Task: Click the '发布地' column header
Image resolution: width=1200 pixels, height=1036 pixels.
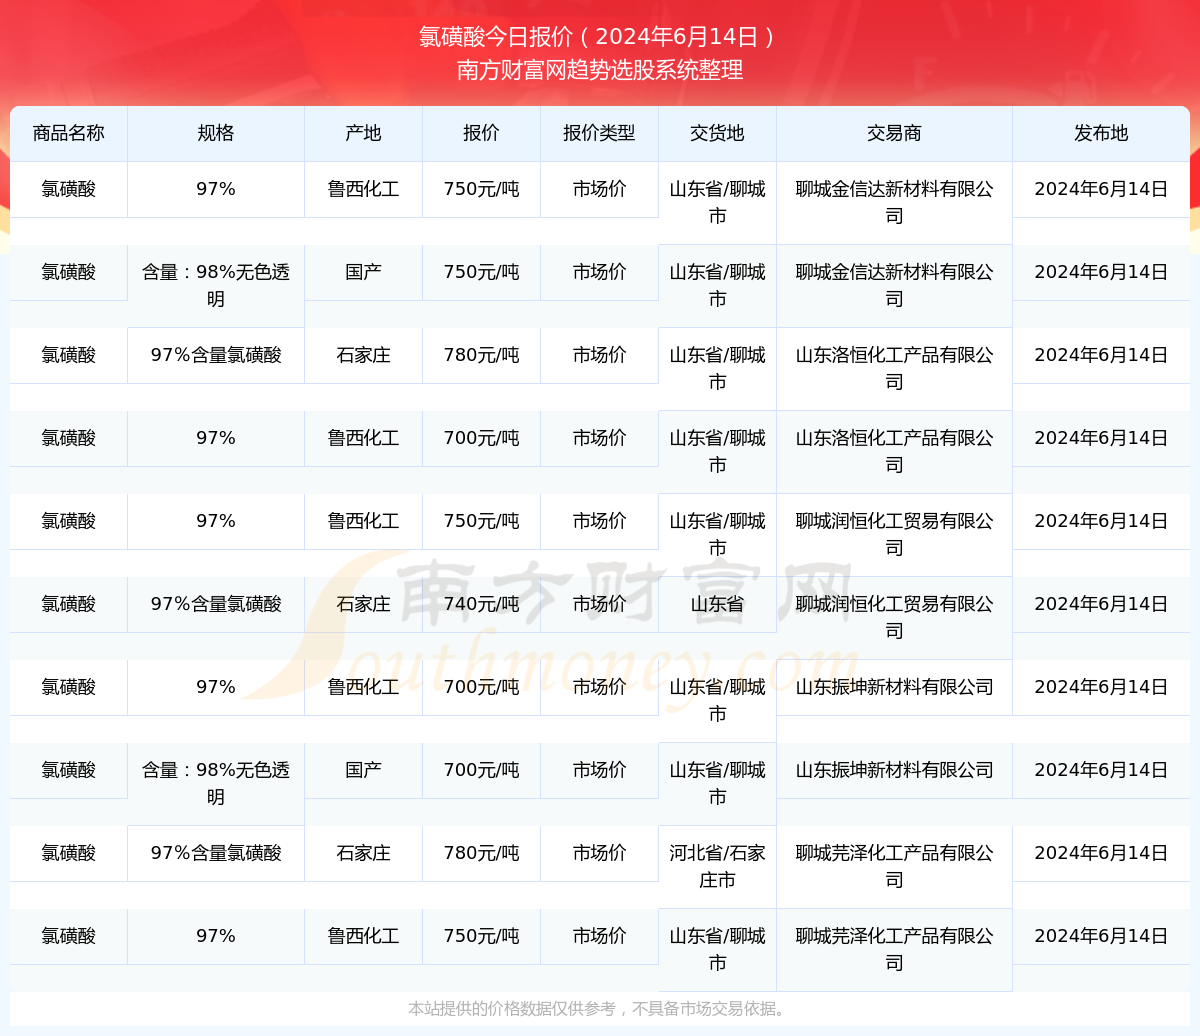Action: [1101, 133]
